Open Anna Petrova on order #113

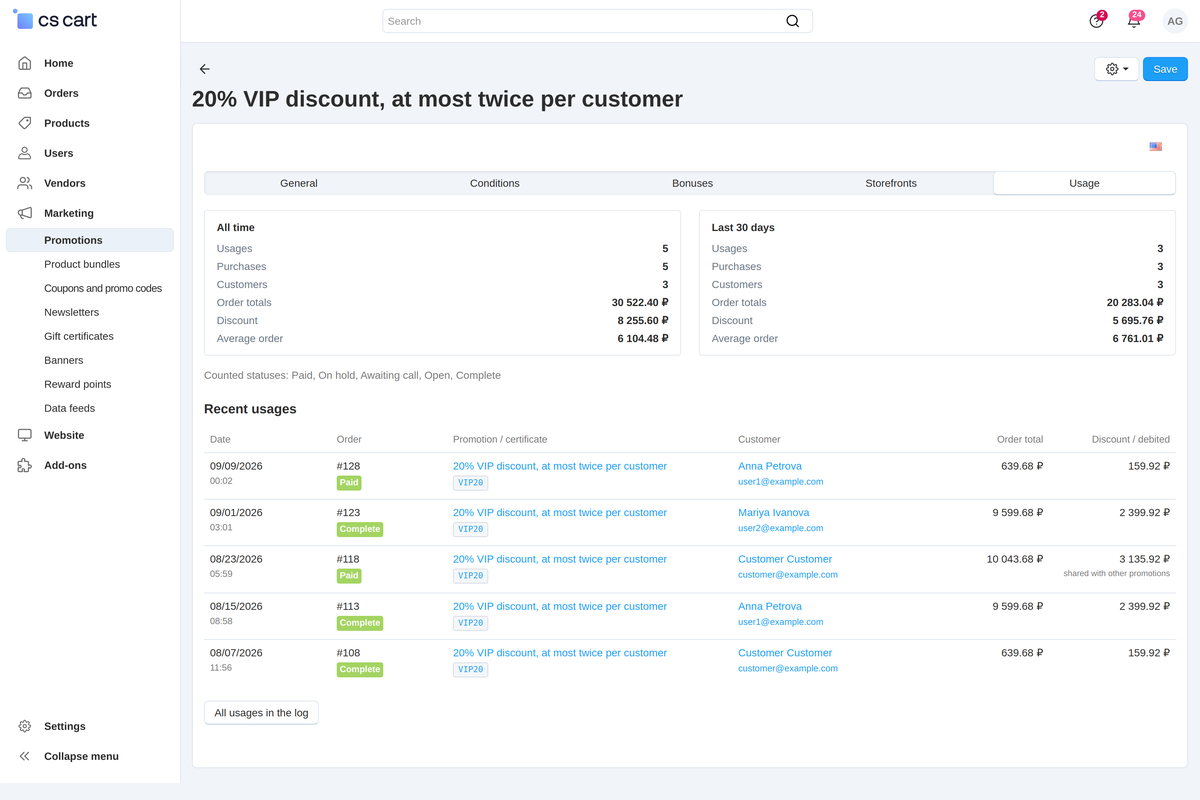pyautogui.click(x=770, y=607)
